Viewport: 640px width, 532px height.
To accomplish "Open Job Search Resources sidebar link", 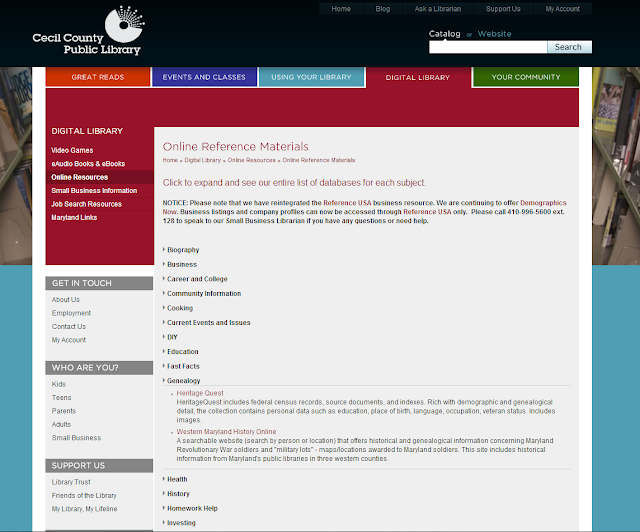I will click(87, 204).
